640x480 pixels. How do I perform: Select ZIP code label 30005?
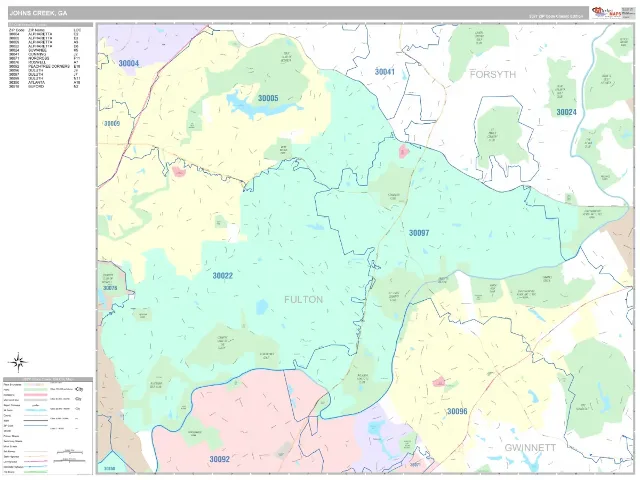click(268, 98)
